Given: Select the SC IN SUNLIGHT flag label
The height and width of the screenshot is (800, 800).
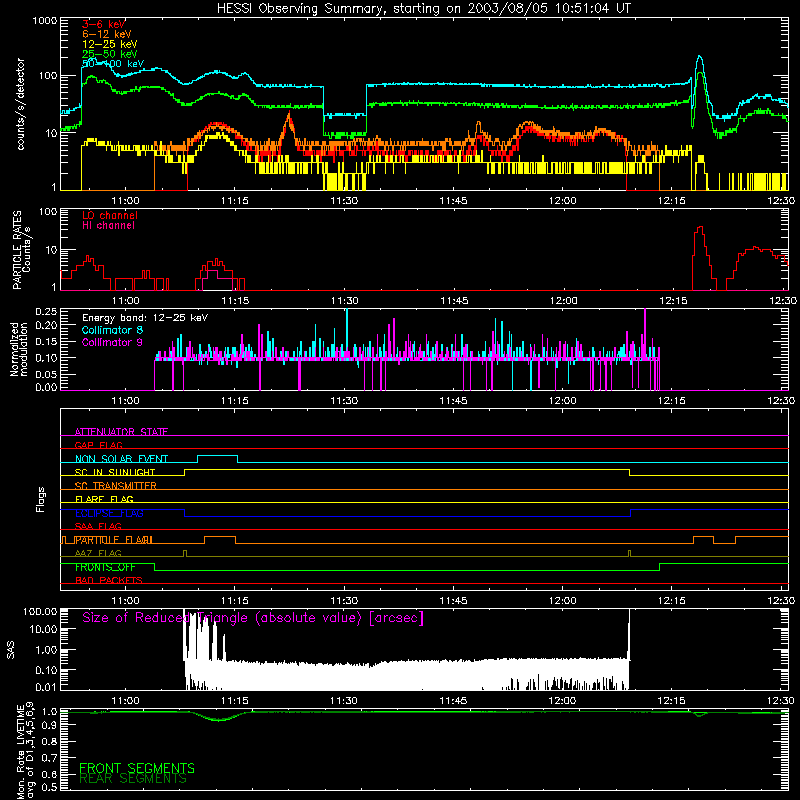Looking at the screenshot, I should [x=115, y=472].
